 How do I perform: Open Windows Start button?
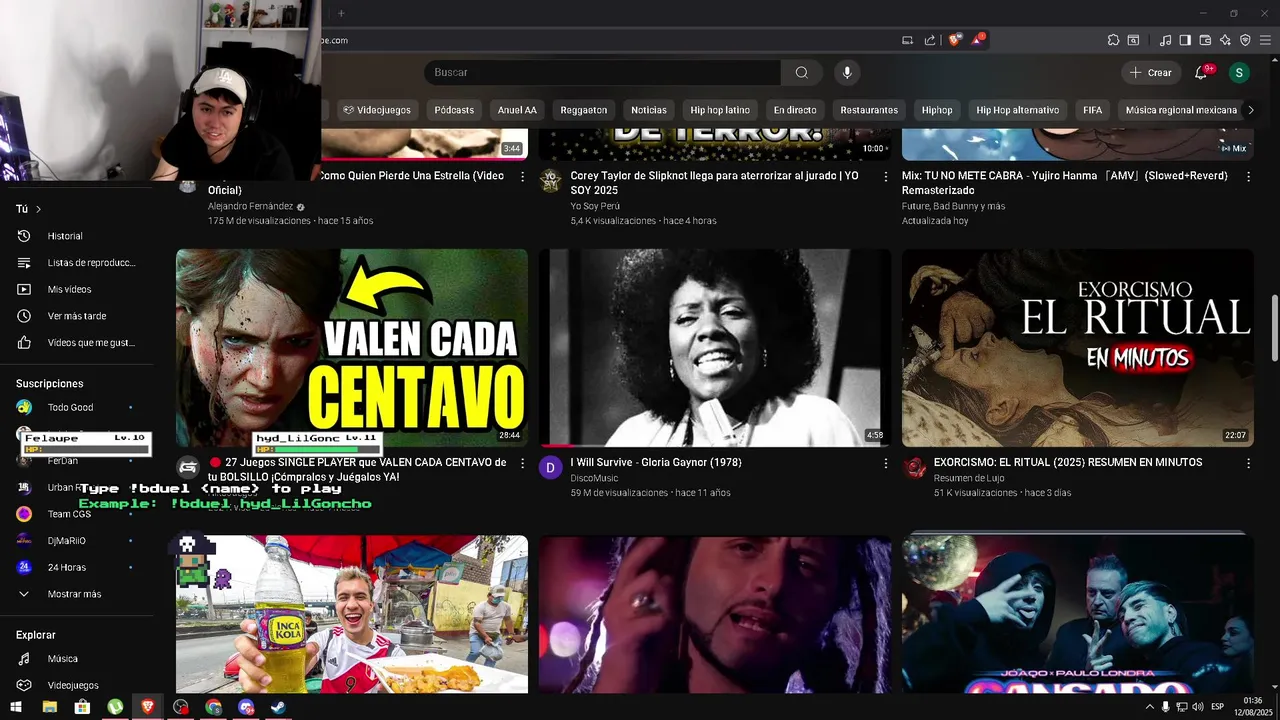pyautogui.click(x=15, y=707)
